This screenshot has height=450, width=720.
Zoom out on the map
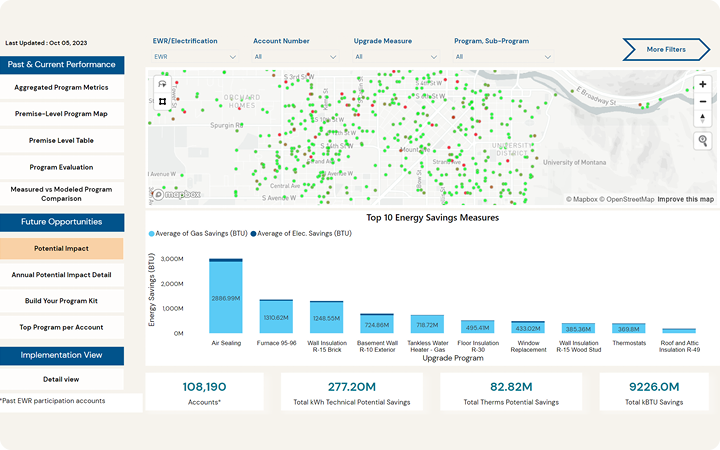point(703,101)
